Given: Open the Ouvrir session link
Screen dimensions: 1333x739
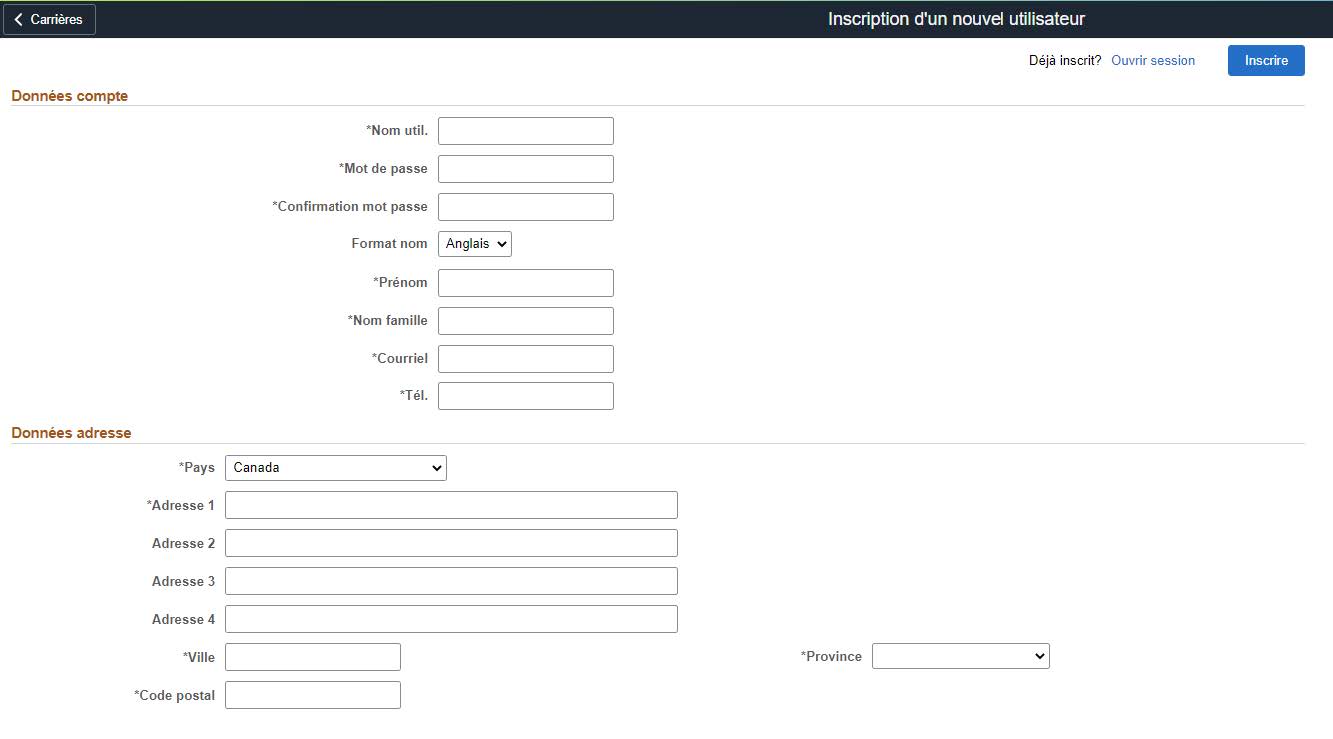Looking at the screenshot, I should pyautogui.click(x=1152, y=61).
